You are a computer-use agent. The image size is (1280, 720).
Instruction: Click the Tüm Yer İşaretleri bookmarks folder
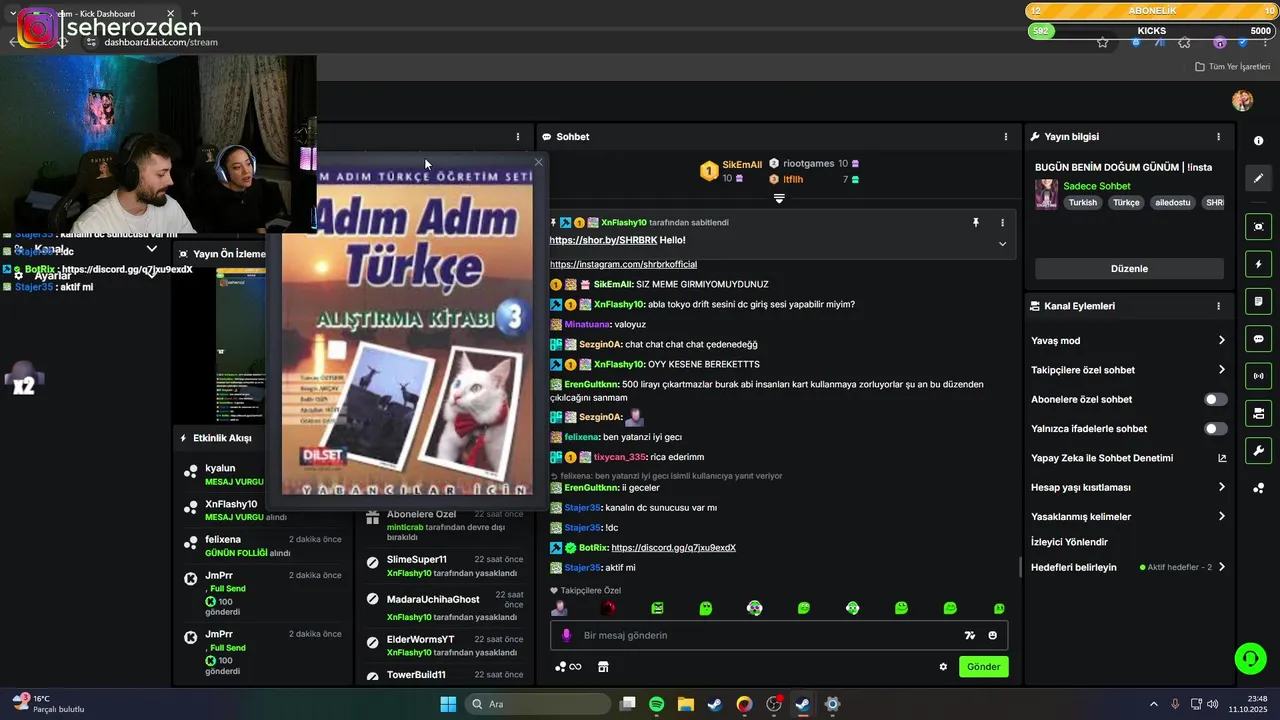(1232, 67)
